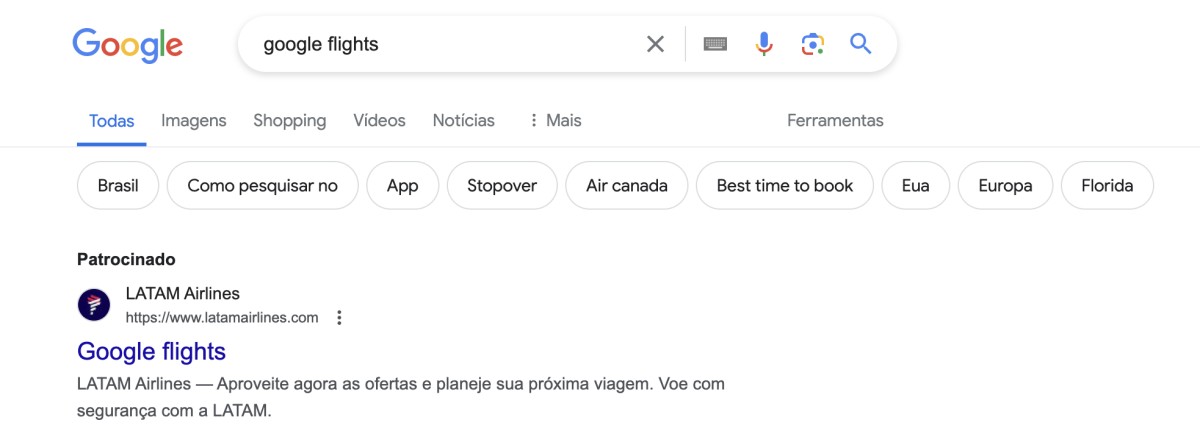The image size is (1200, 445).
Task: Open the sponsored Google flights link
Action: (151, 352)
